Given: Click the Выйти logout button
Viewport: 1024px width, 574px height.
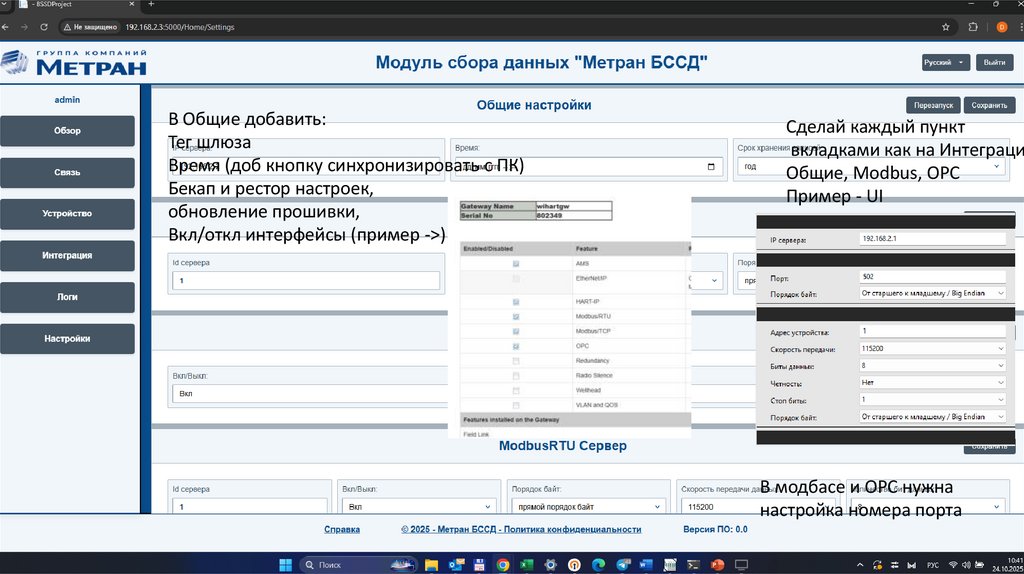Looking at the screenshot, I should tap(995, 62).
